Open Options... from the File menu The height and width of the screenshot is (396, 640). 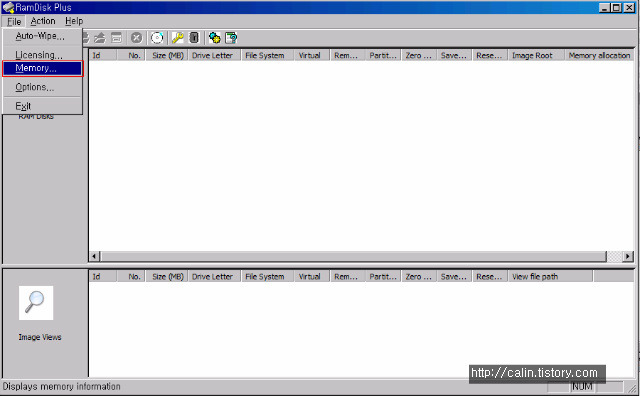42,87
